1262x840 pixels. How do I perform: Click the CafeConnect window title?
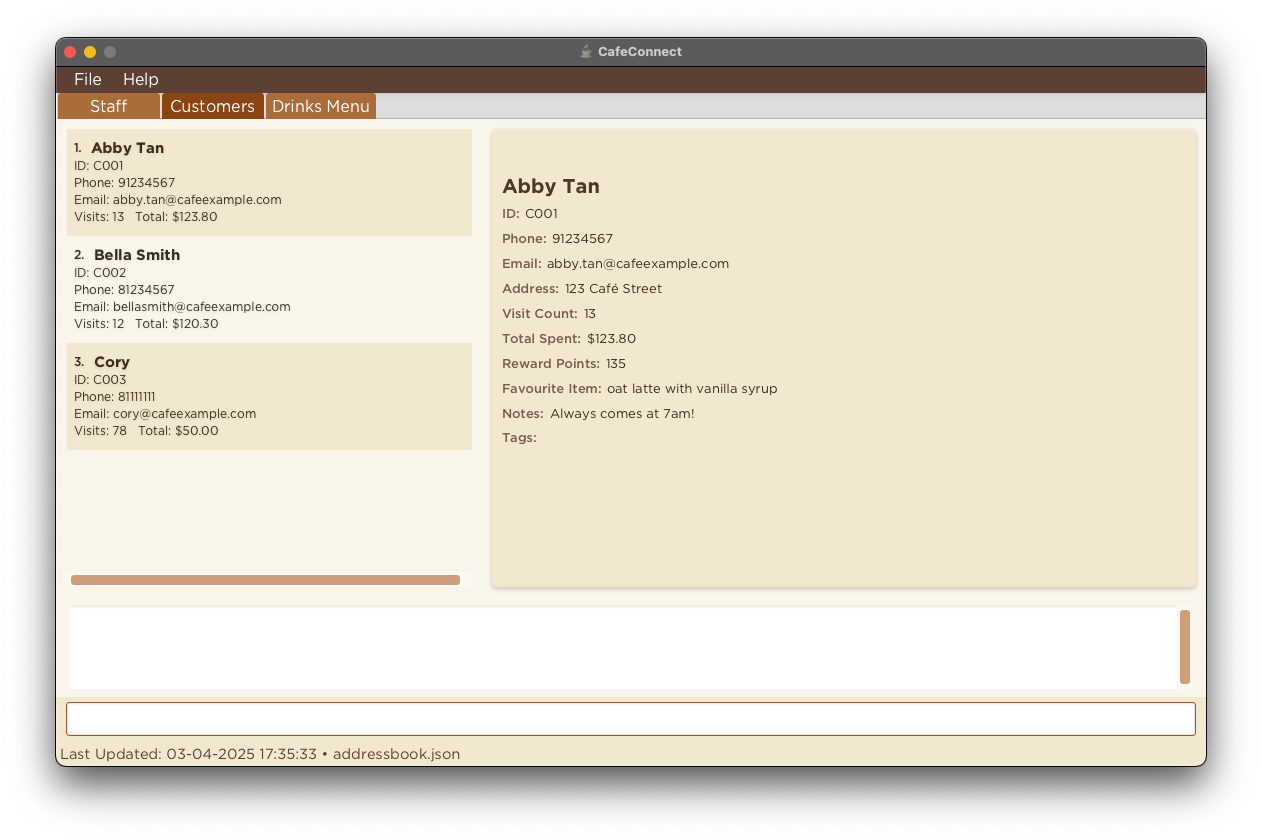640,51
